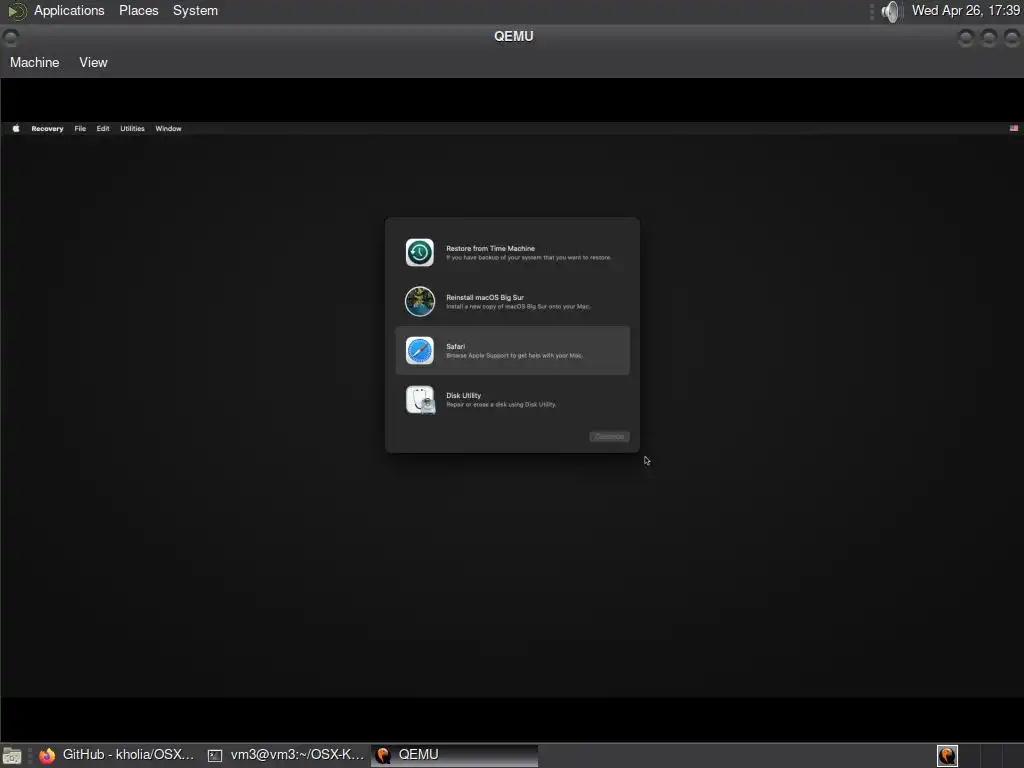Open the Window menu
1024x768 pixels.
click(x=168, y=129)
